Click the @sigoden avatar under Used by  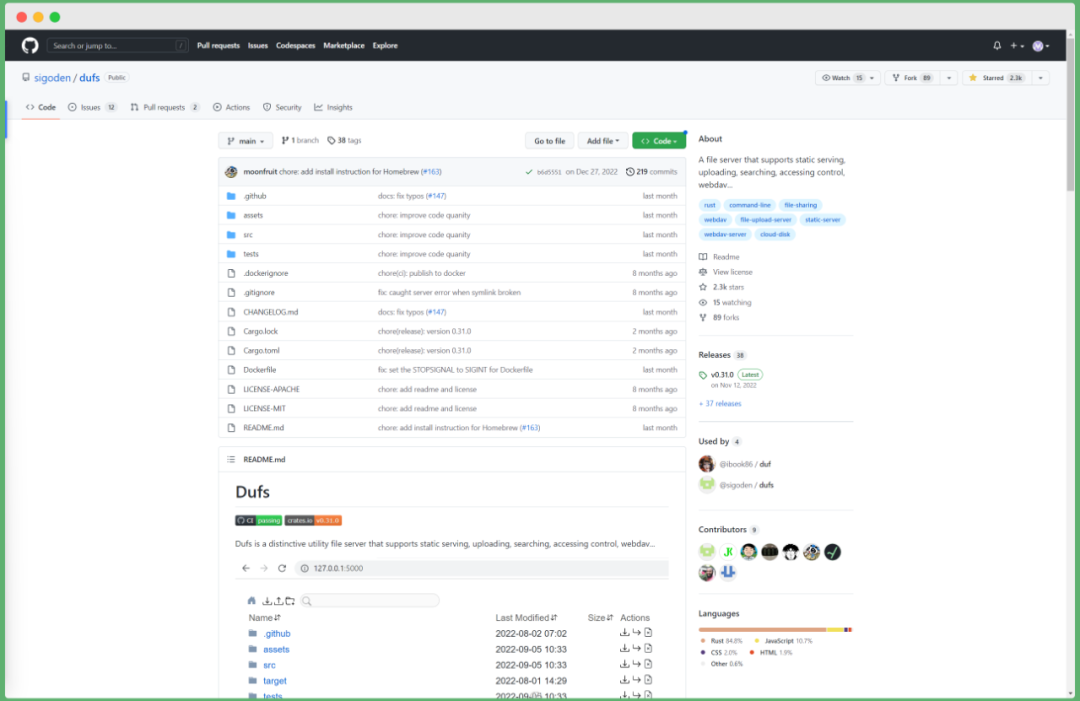pyautogui.click(x=707, y=485)
